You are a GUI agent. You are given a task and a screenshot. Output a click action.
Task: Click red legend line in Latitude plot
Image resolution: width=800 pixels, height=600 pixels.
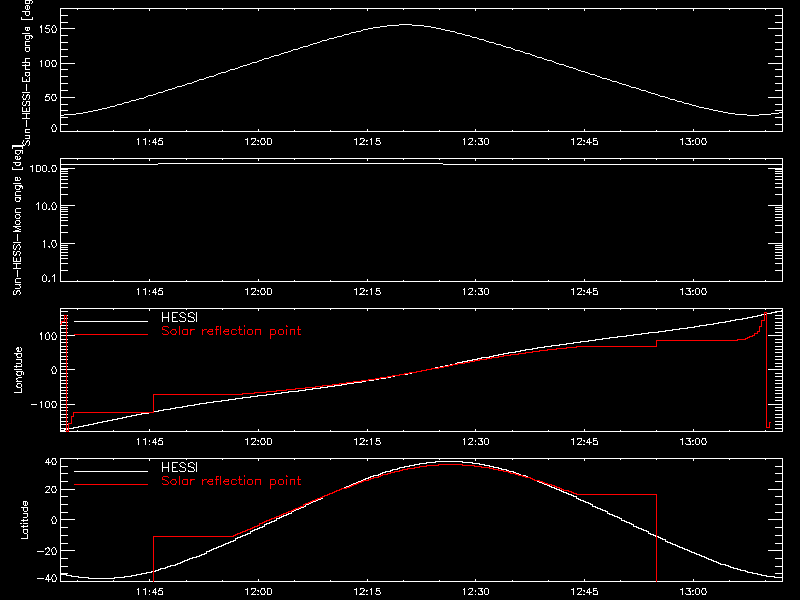click(111, 485)
